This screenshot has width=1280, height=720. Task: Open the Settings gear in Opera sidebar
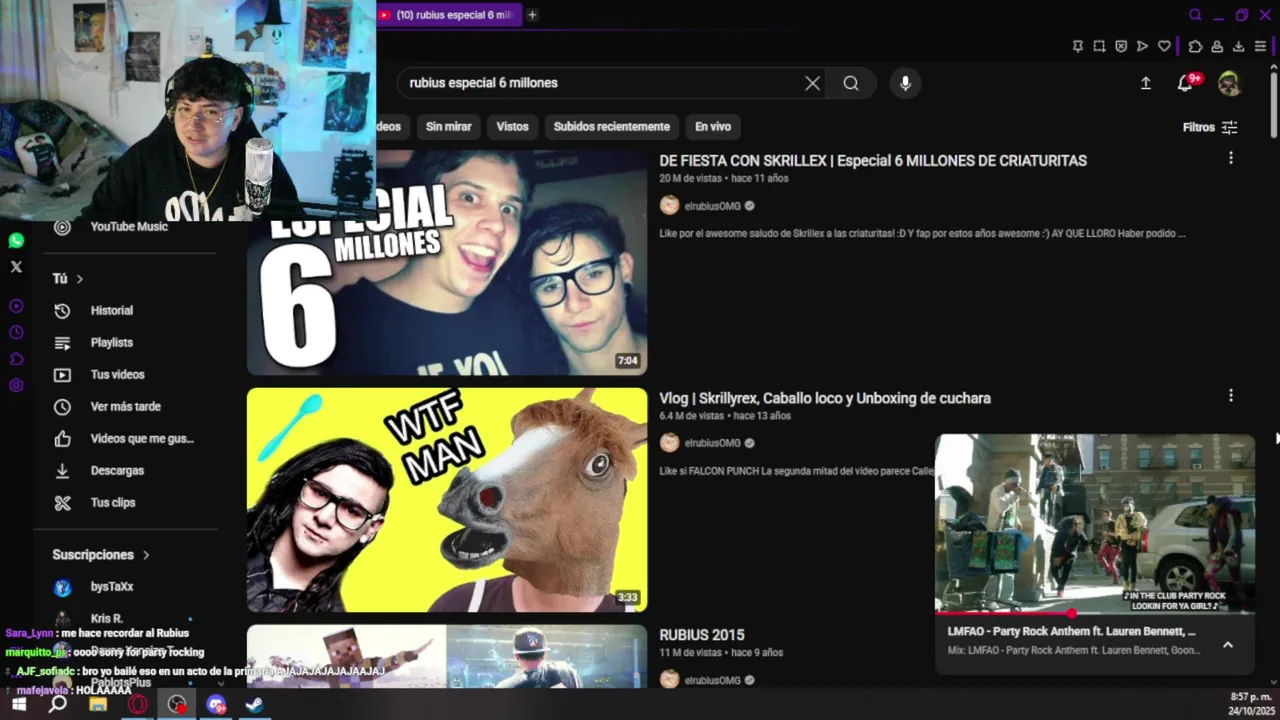(16, 386)
